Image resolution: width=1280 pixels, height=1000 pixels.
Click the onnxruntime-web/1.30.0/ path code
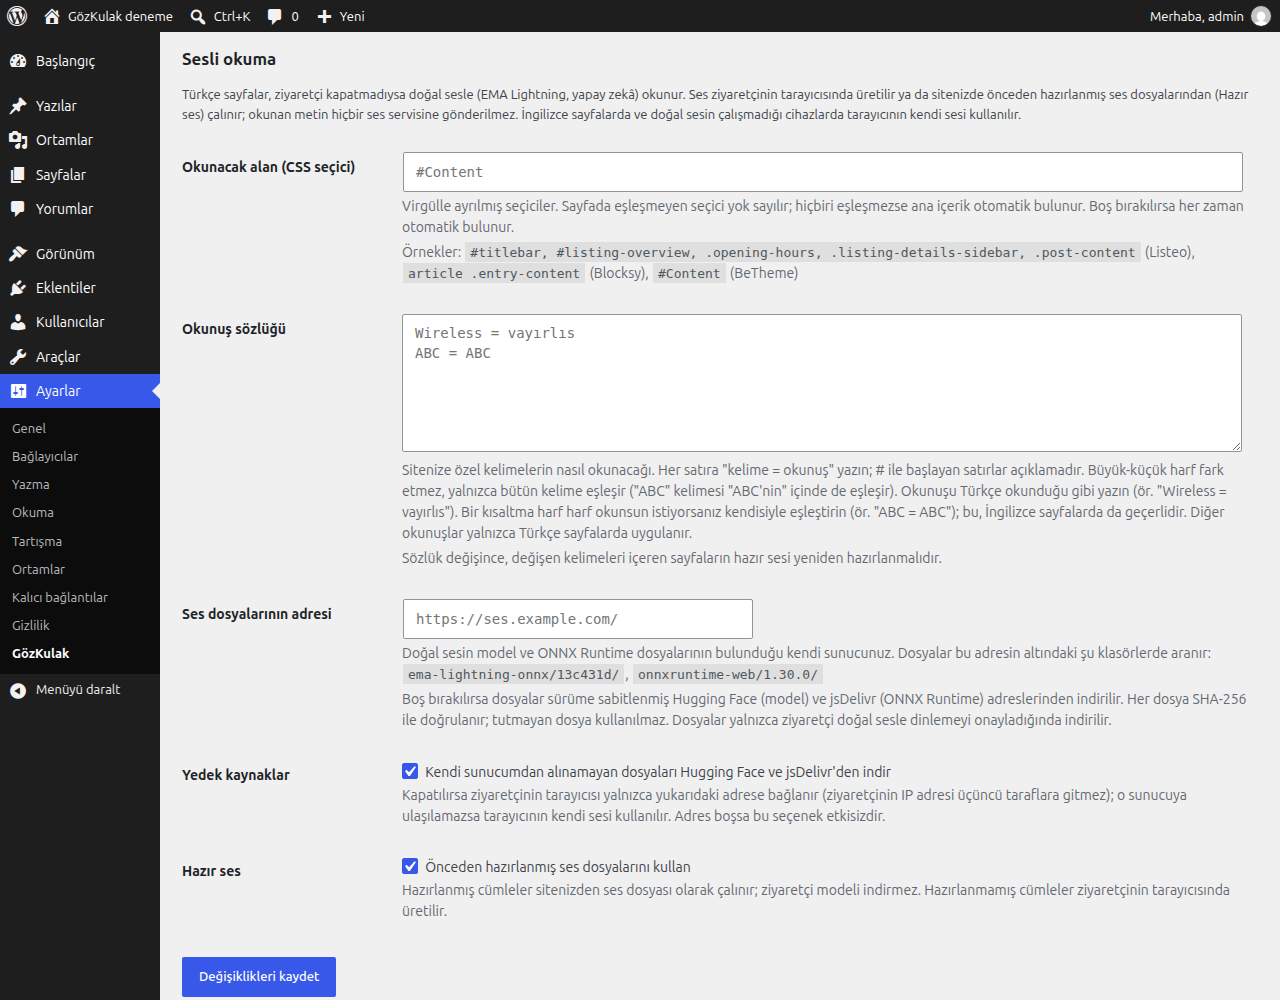(x=728, y=675)
